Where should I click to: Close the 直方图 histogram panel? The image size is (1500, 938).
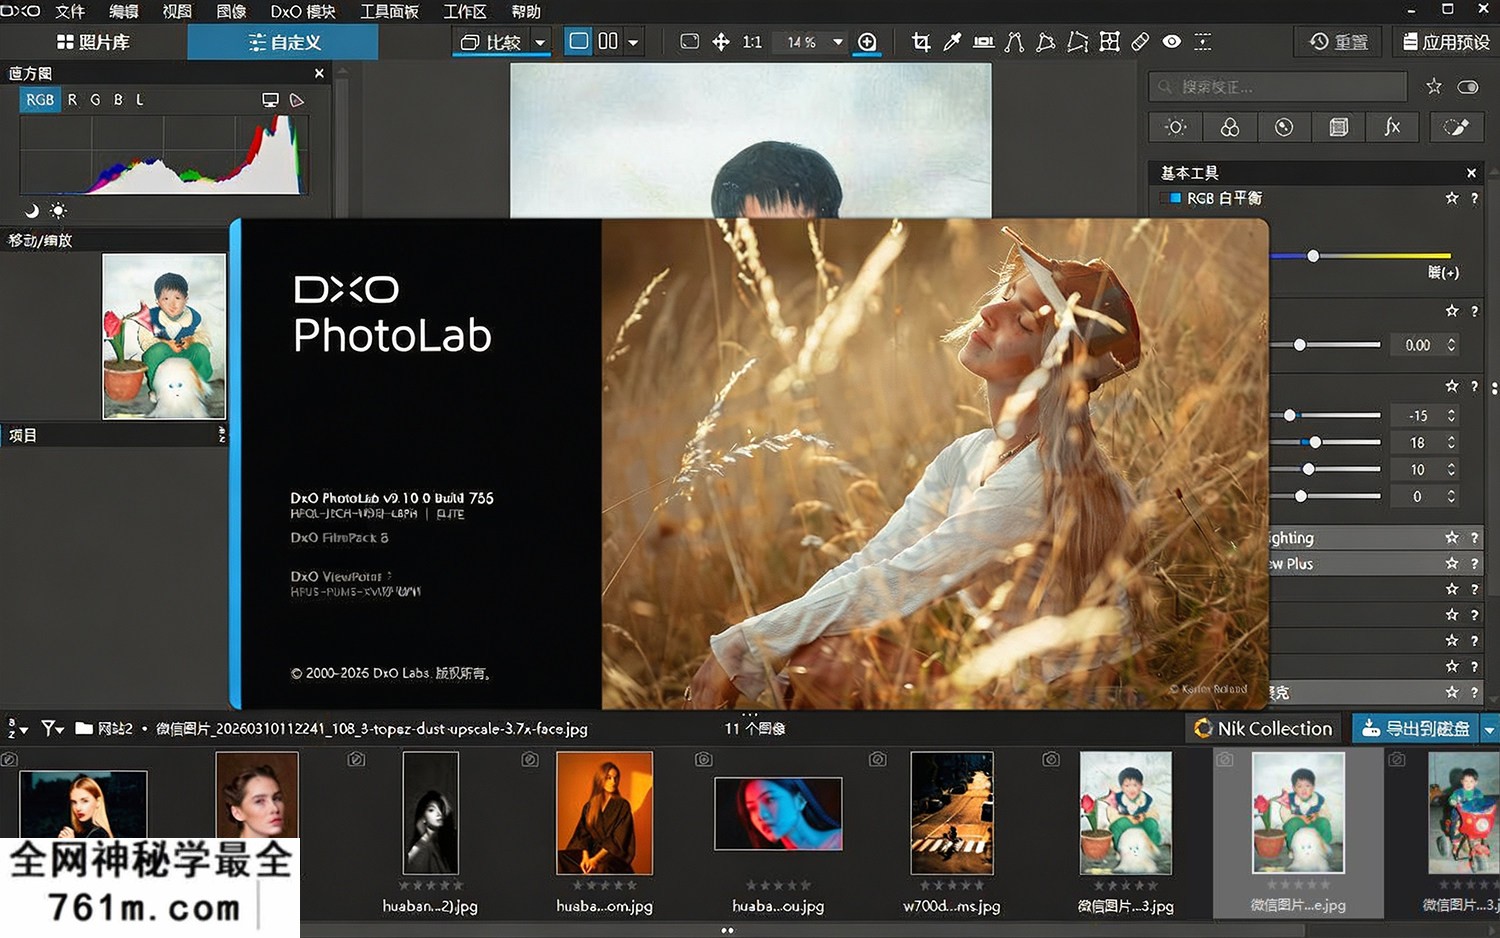(319, 73)
